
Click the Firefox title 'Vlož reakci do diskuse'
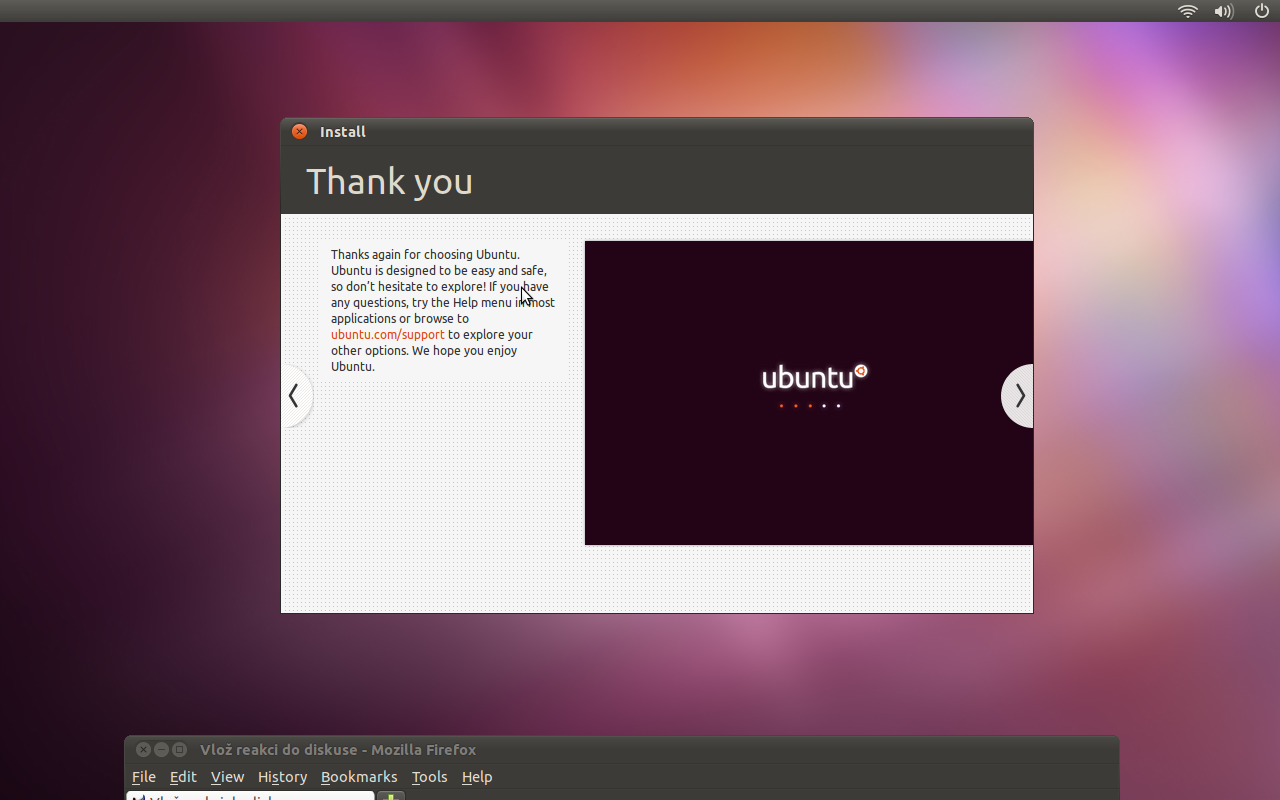(x=279, y=750)
